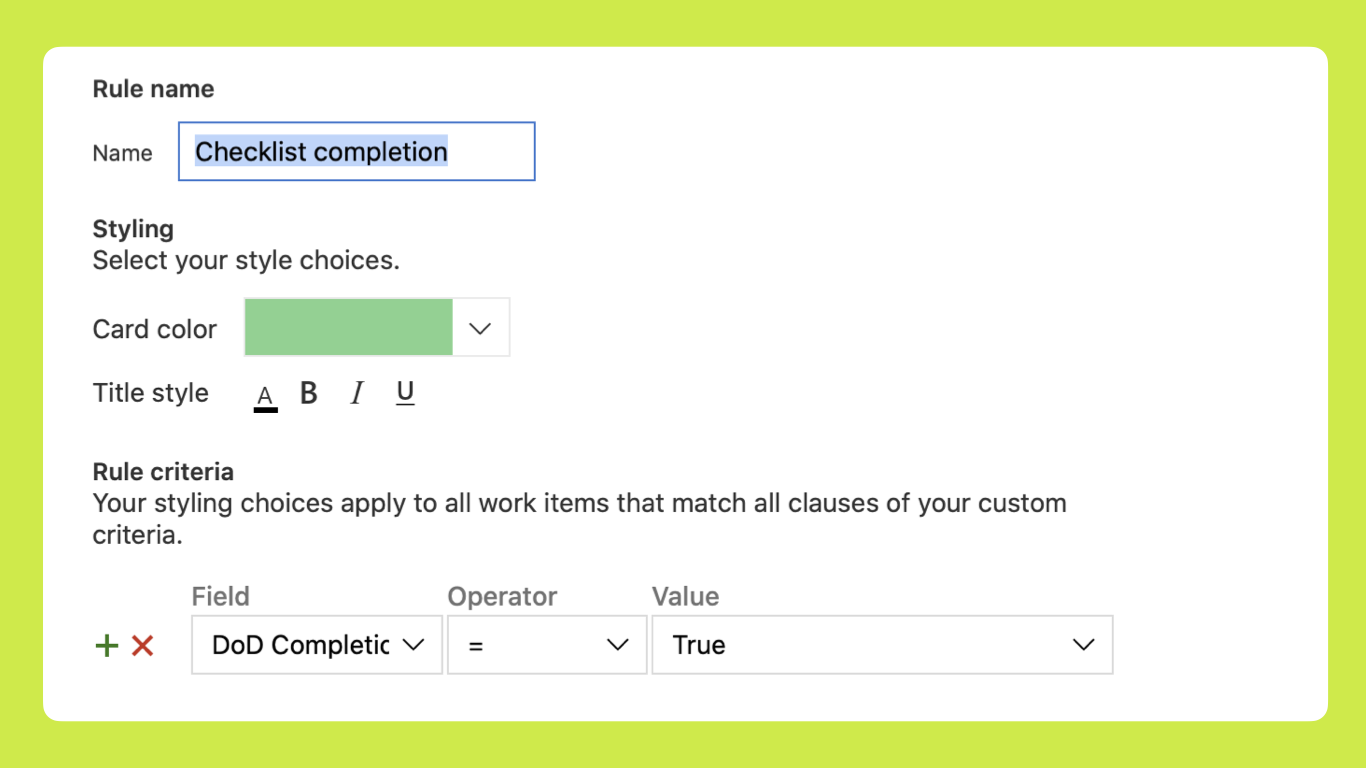This screenshot has height=768, width=1366.
Task: Expand the Card color dropdown arrow
Action: pos(481,327)
